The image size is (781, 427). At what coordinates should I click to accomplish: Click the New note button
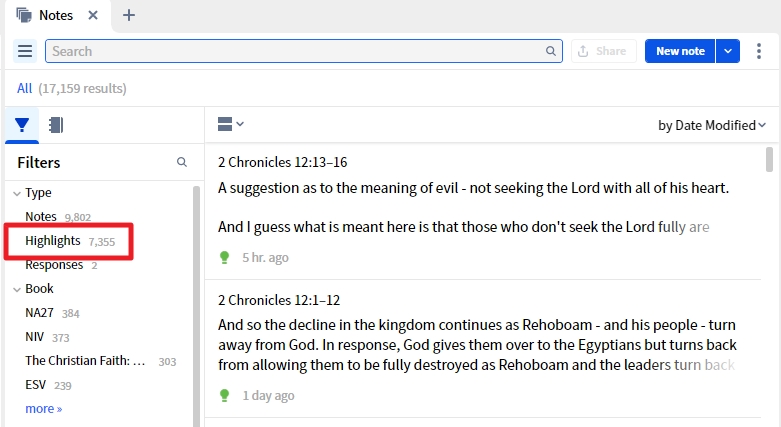point(680,51)
